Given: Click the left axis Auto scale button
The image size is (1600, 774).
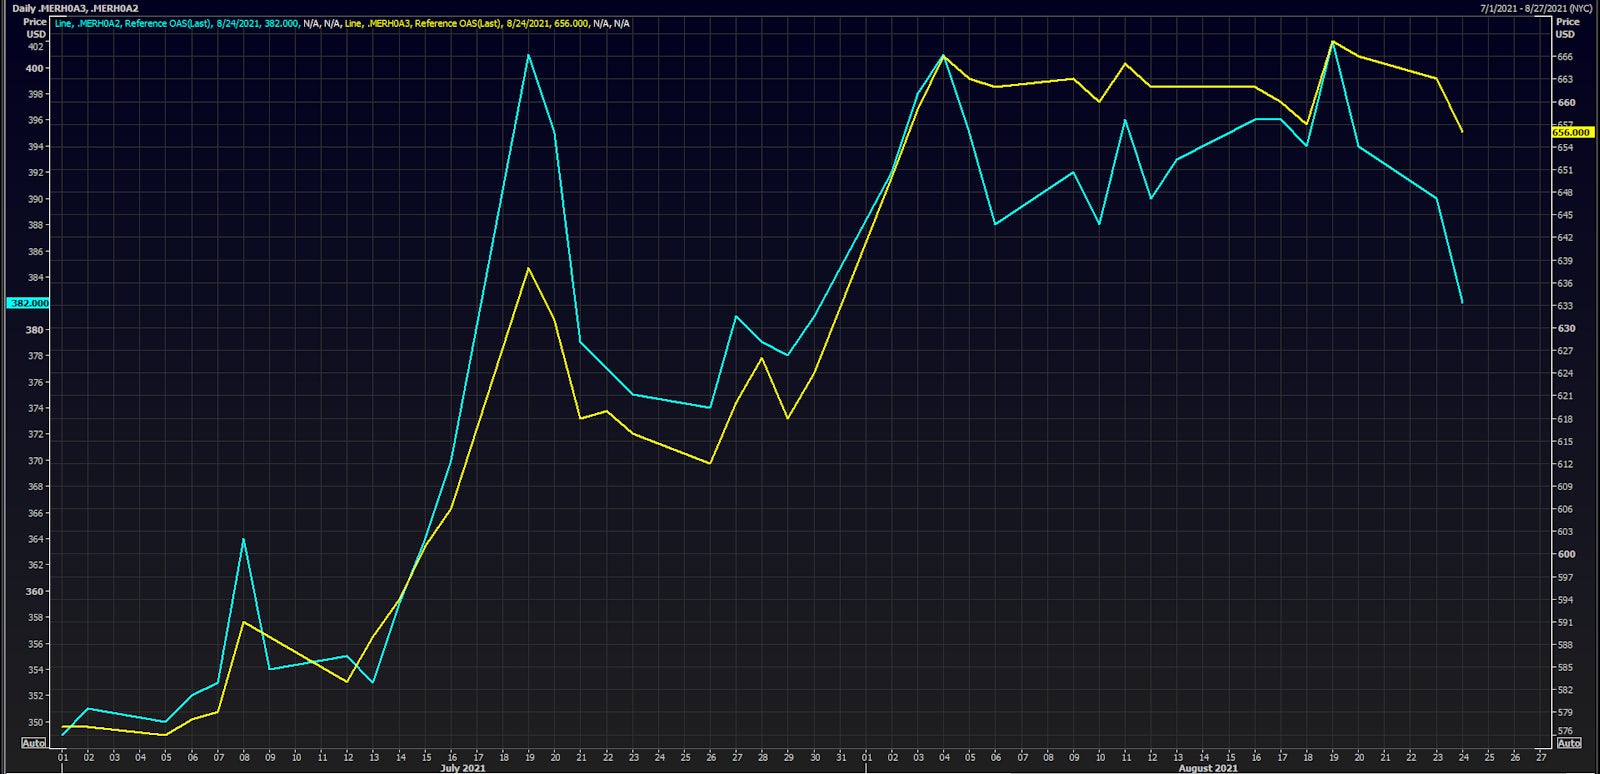Looking at the screenshot, I should pyautogui.click(x=34, y=743).
